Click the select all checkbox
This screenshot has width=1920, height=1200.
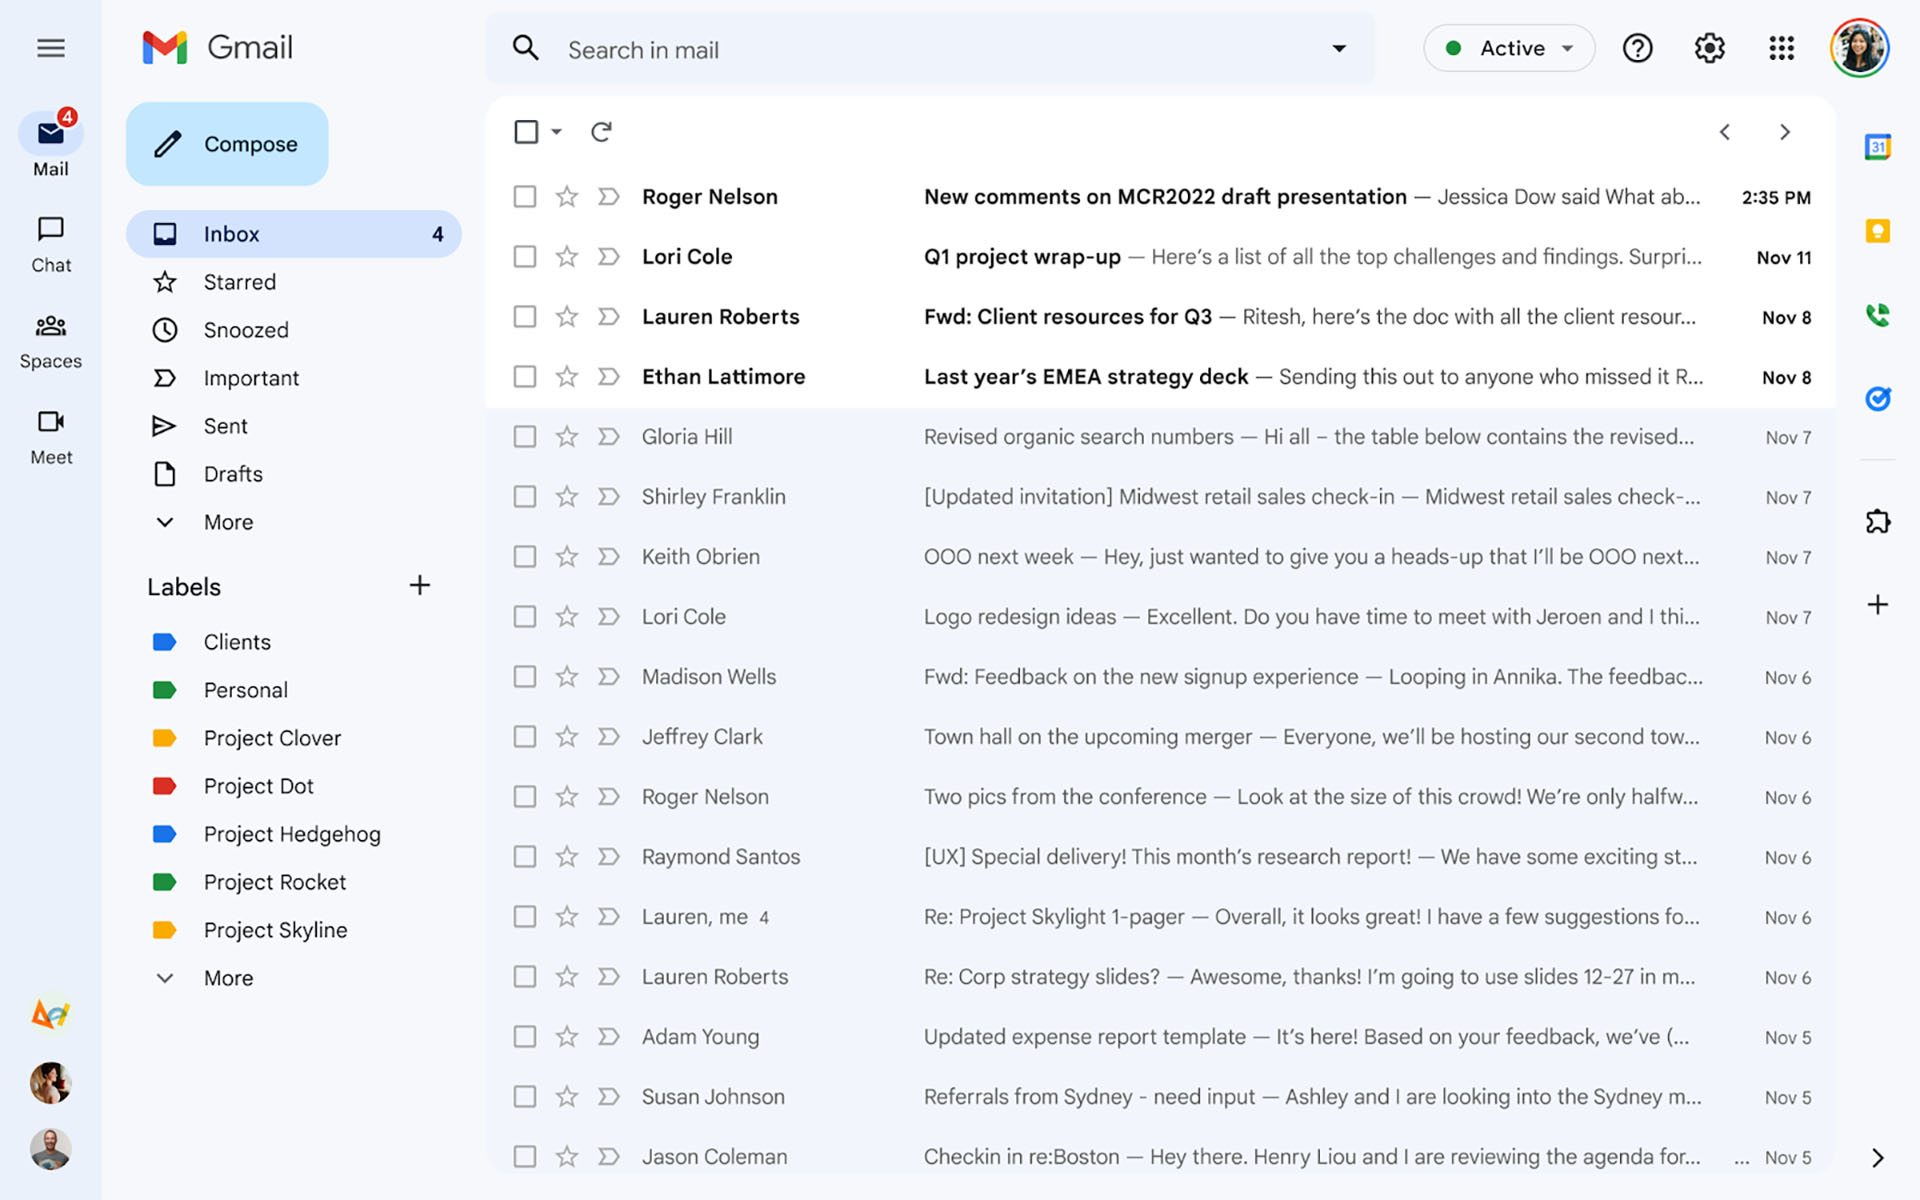(525, 130)
